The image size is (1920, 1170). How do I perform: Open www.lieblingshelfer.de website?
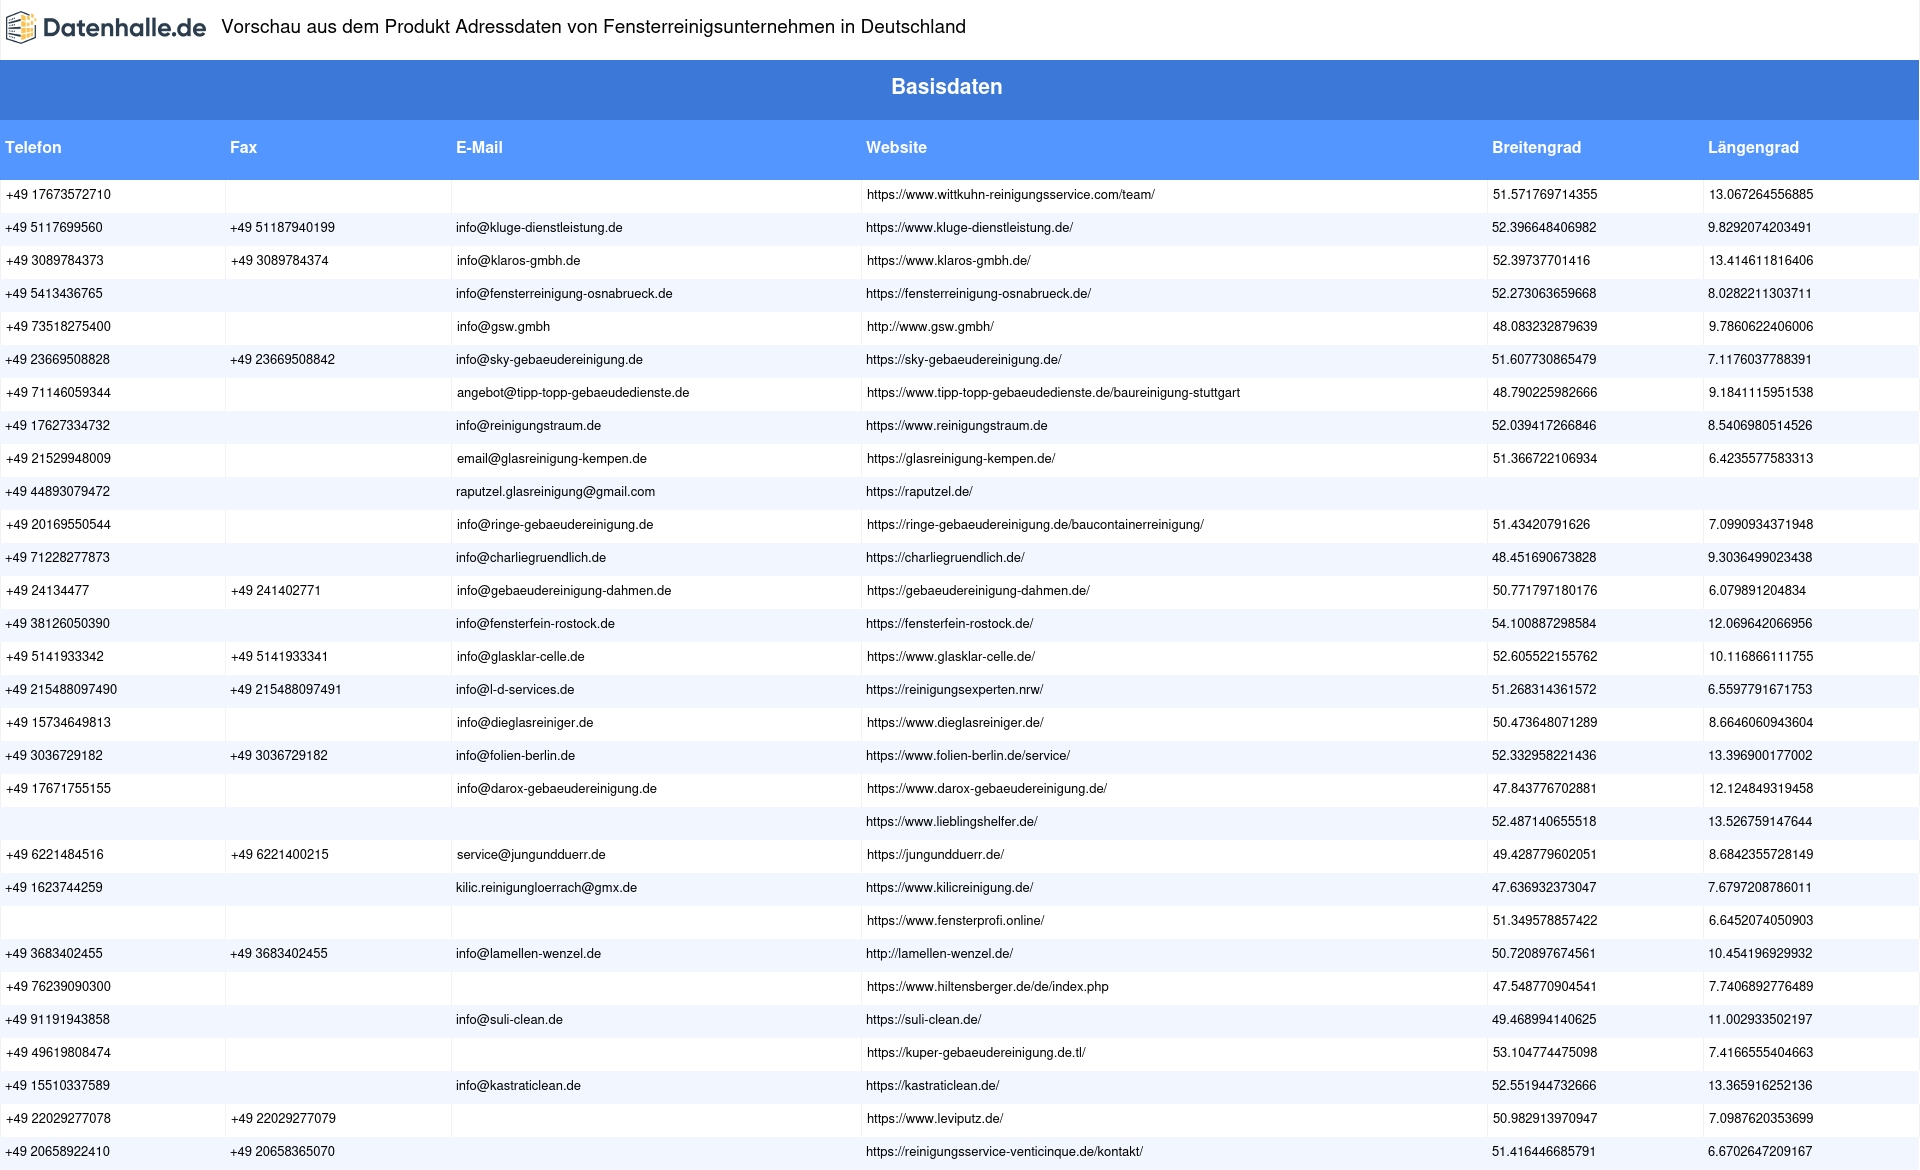(952, 822)
